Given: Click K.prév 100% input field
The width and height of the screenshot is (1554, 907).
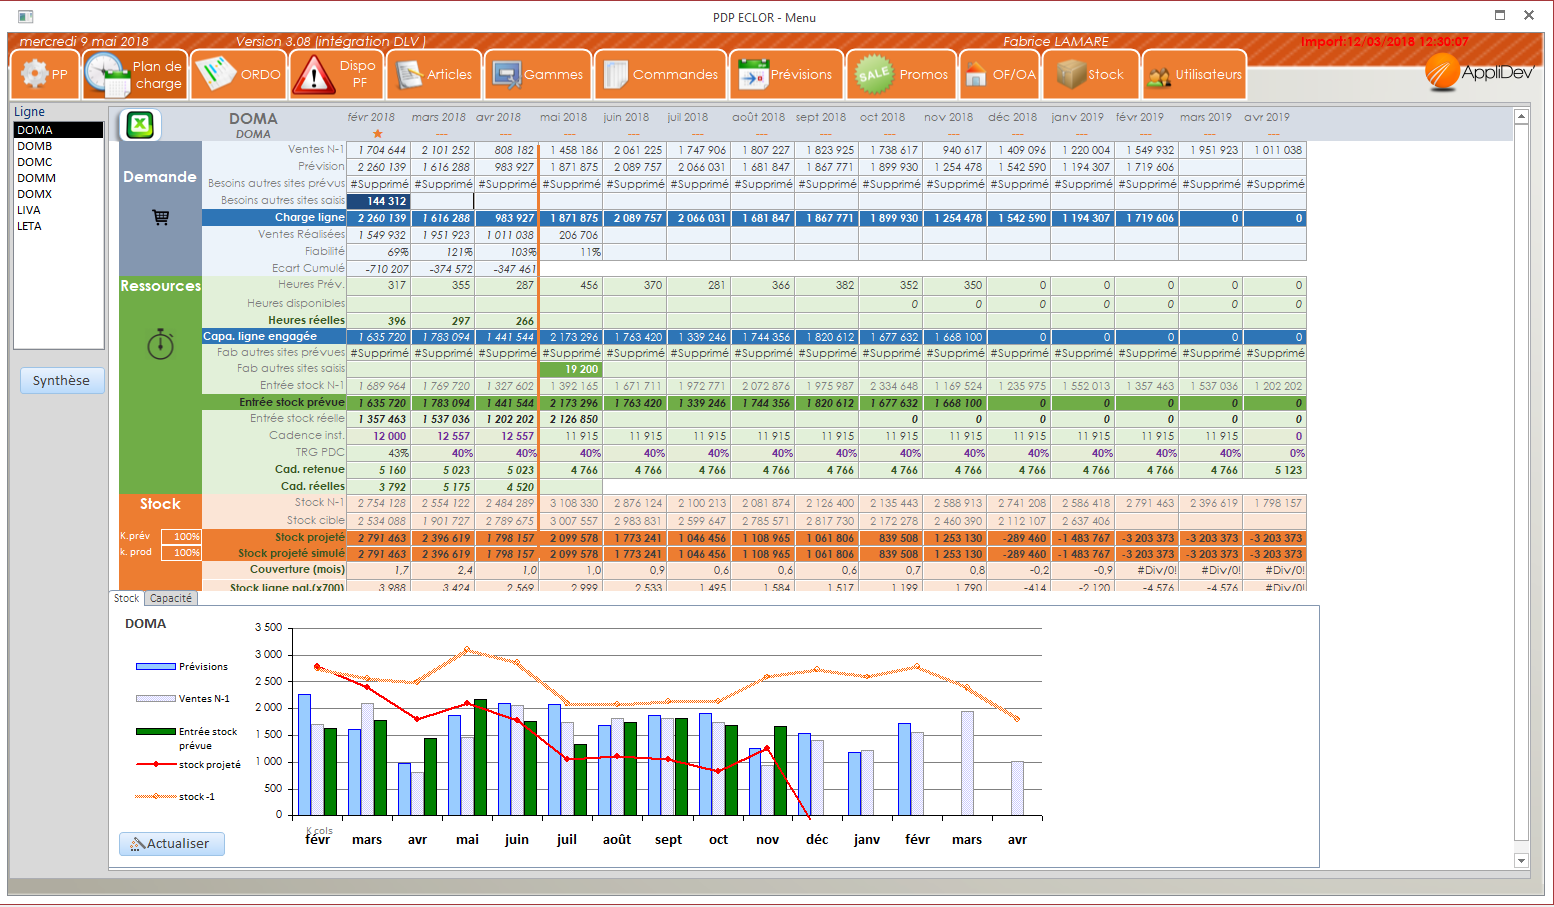Looking at the screenshot, I should pos(181,537).
